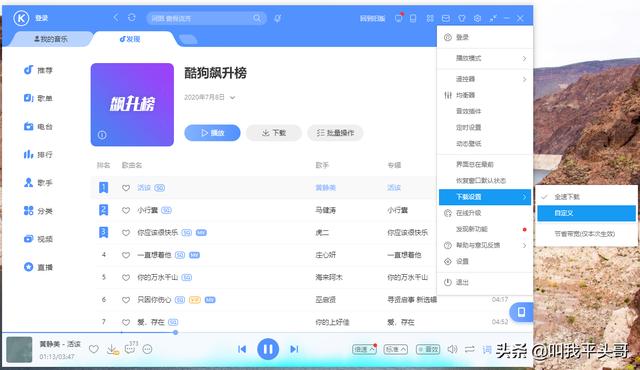Favorite song 你应该很快乐 with heart icon

coord(126,233)
